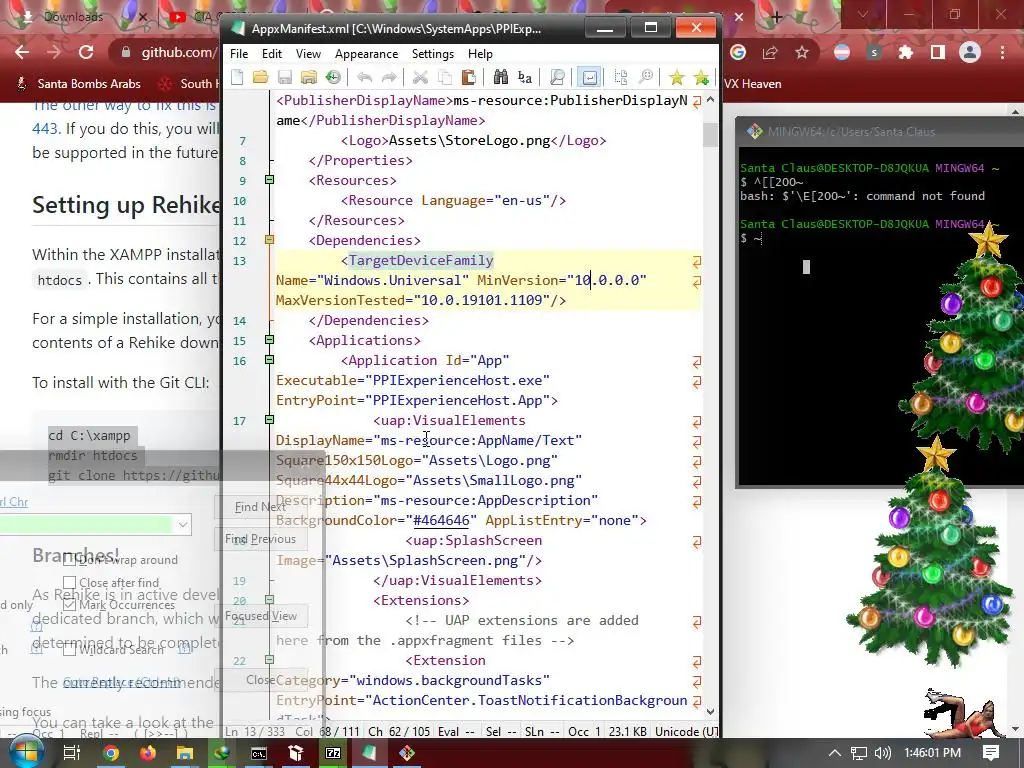Click the Windows Start orb
Screen dimensions: 1024x768
[26, 753]
